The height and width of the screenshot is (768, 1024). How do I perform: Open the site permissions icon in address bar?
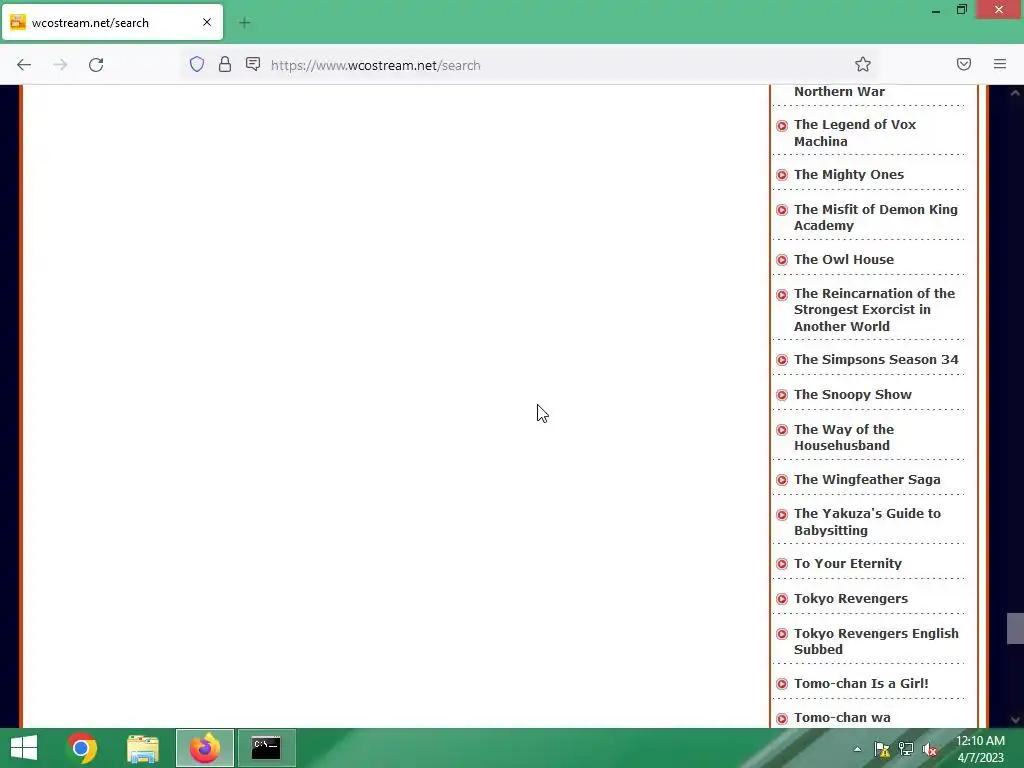tap(253, 64)
